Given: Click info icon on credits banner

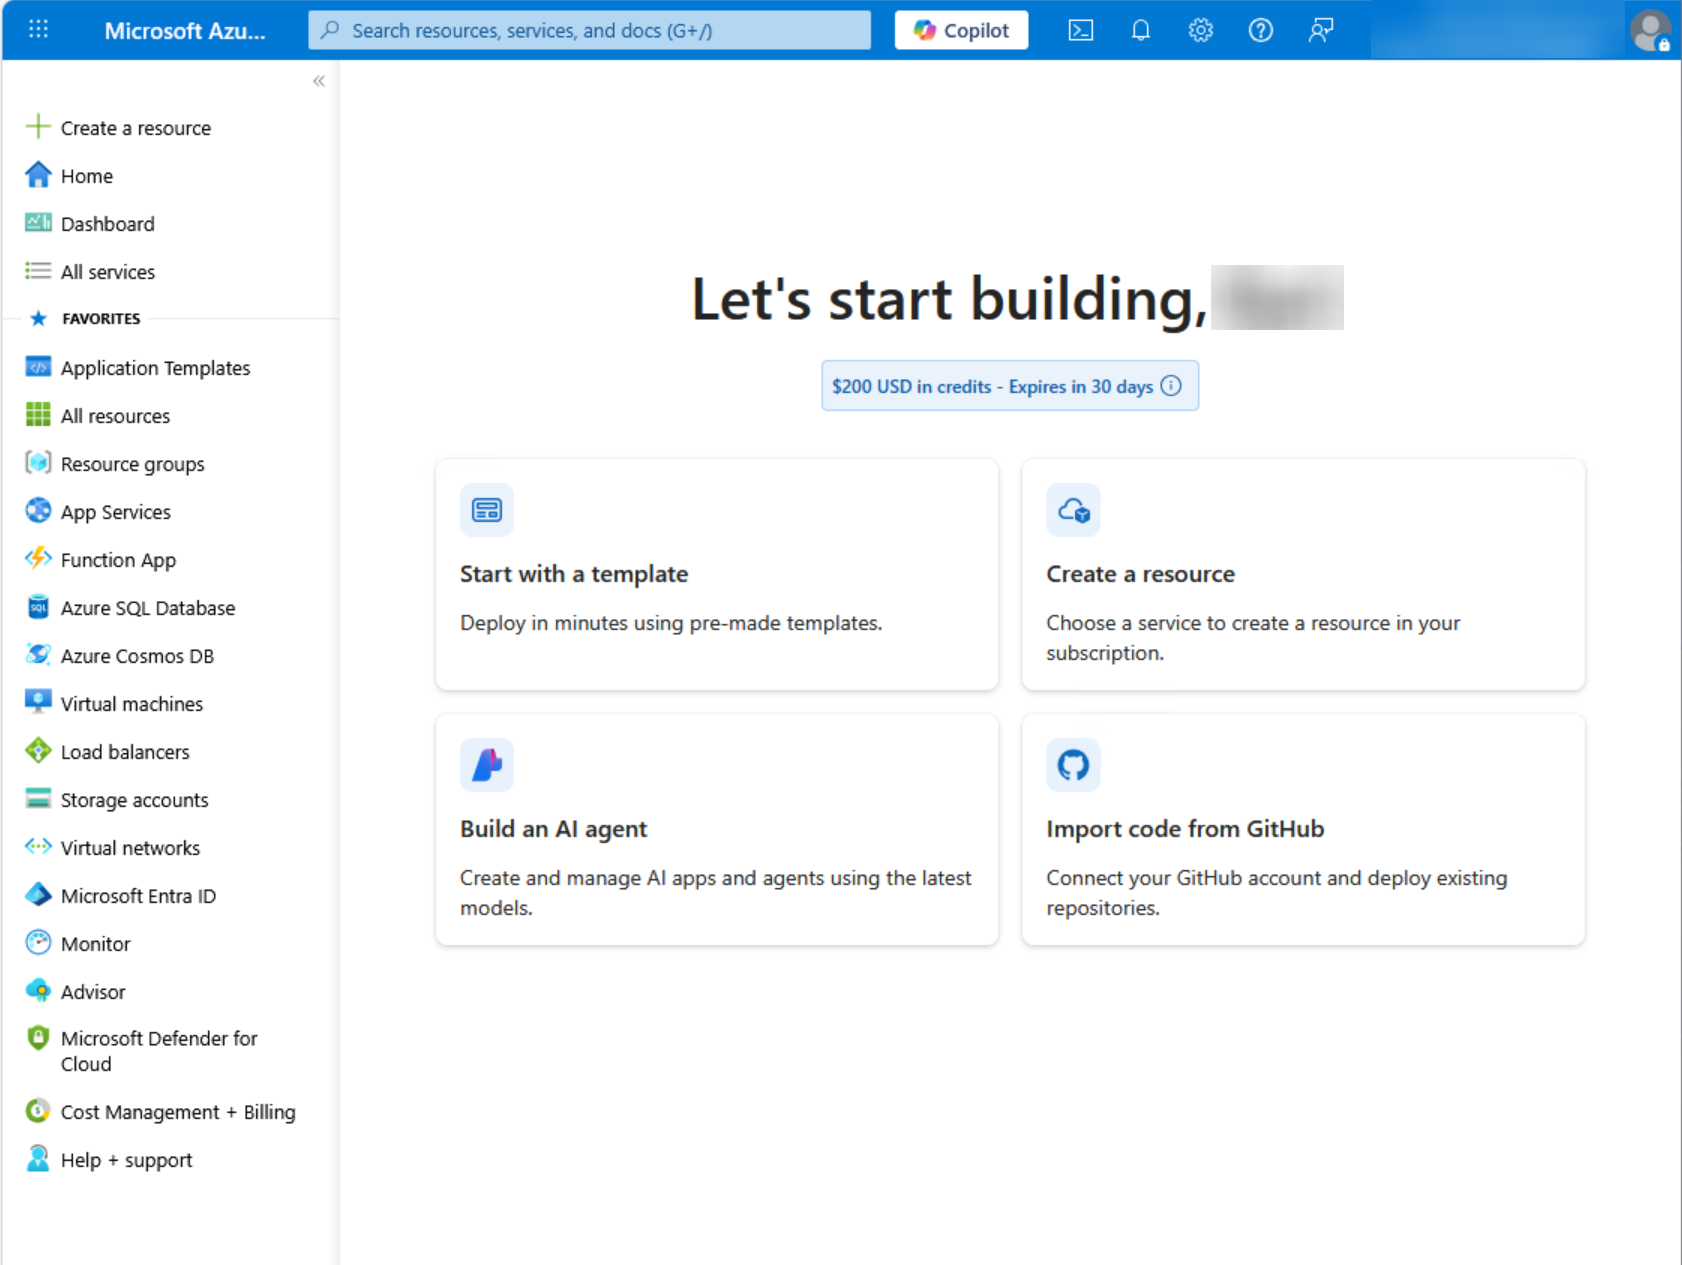Looking at the screenshot, I should (1171, 386).
